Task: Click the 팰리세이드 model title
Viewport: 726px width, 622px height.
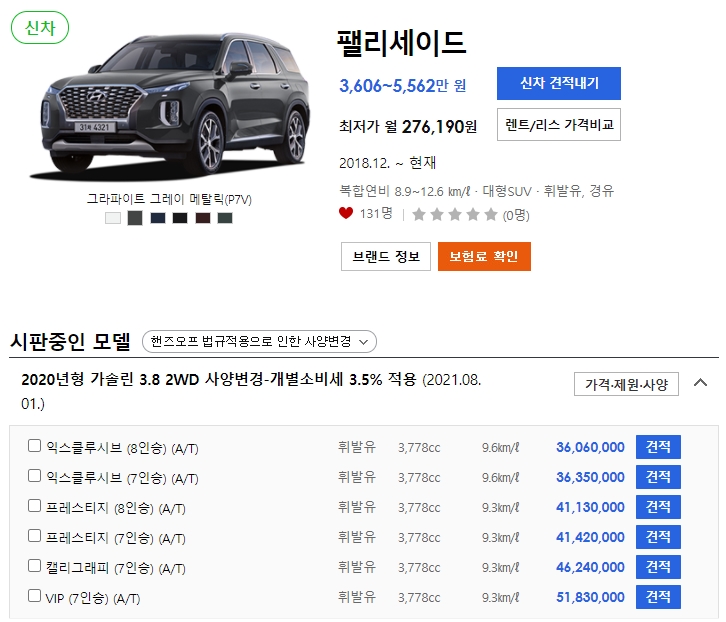Action: click(401, 43)
